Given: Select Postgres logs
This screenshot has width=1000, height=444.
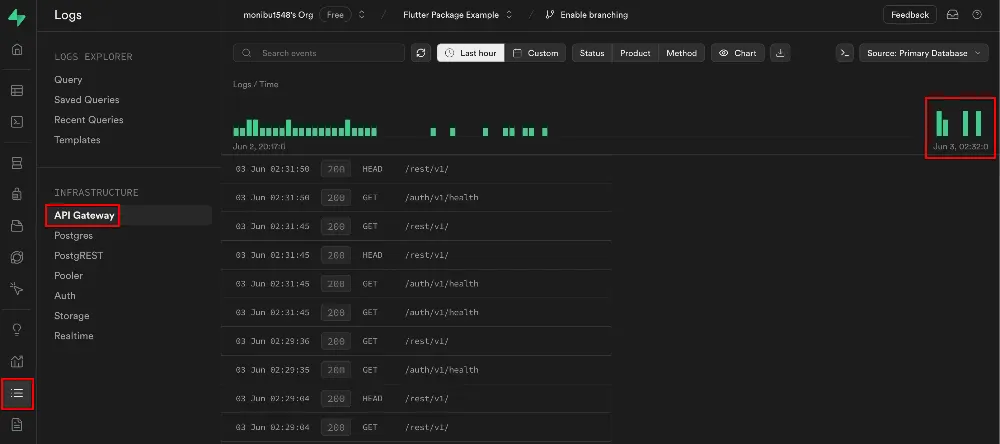Looking at the screenshot, I should (73, 235).
